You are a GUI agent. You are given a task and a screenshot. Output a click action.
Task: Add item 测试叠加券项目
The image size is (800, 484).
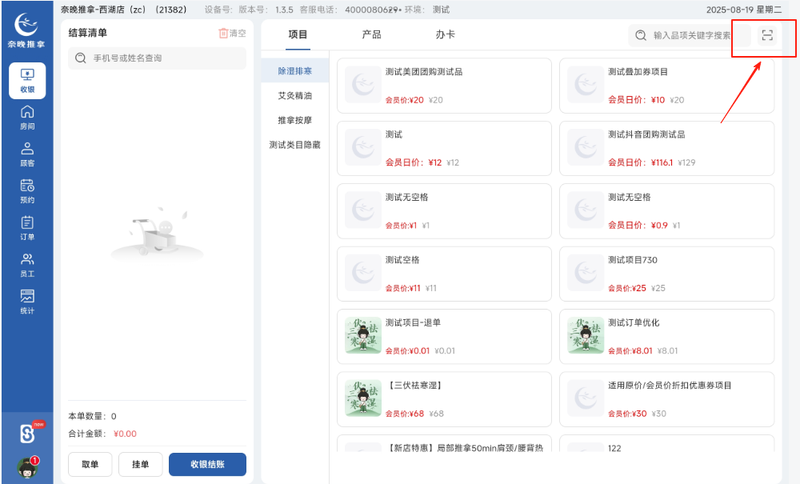pos(667,86)
